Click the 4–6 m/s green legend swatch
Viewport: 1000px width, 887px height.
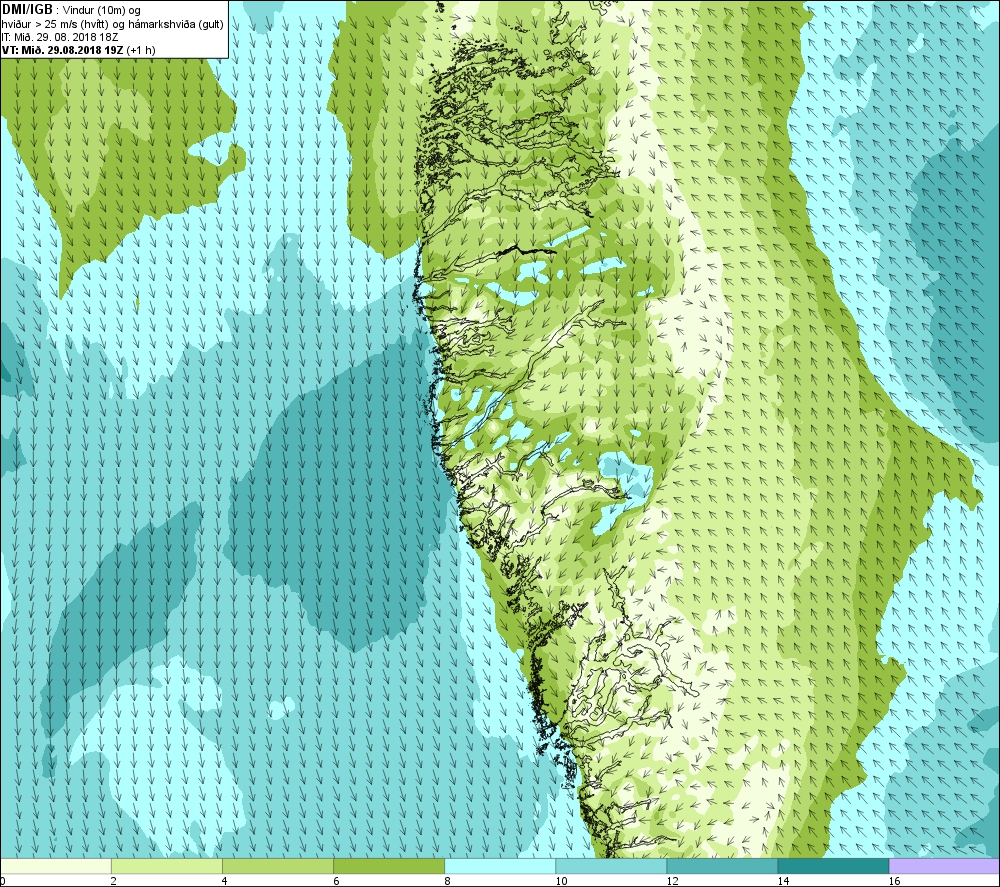(277, 866)
